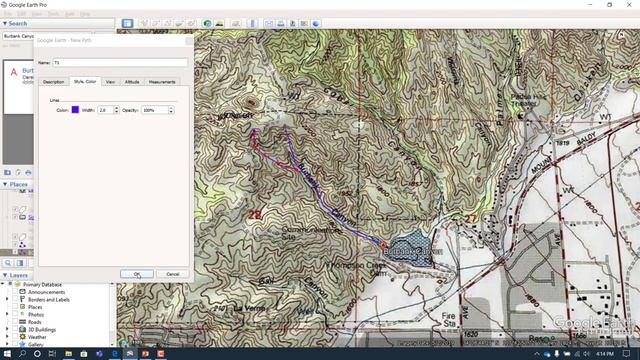Open the File menu

coord(8,13)
